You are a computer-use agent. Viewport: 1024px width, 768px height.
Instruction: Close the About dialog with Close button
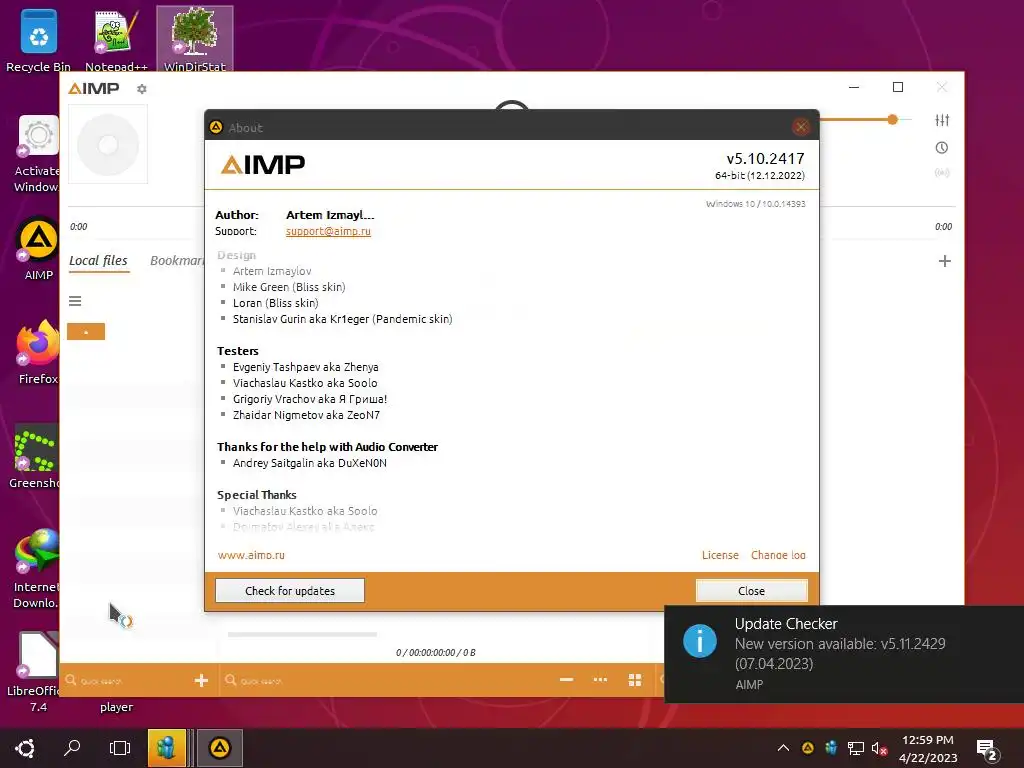[751, 590]
